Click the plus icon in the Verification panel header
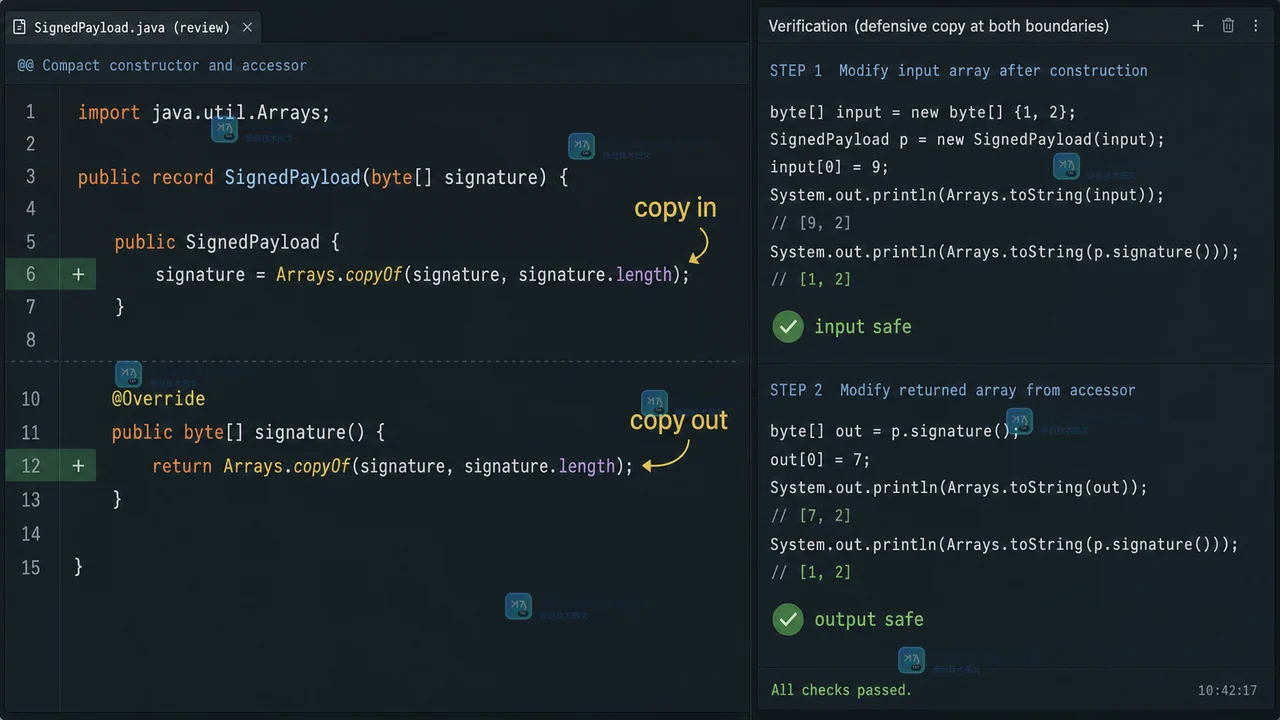Viewport: 1280px width, 720px height. click(x=1197, y=26)
